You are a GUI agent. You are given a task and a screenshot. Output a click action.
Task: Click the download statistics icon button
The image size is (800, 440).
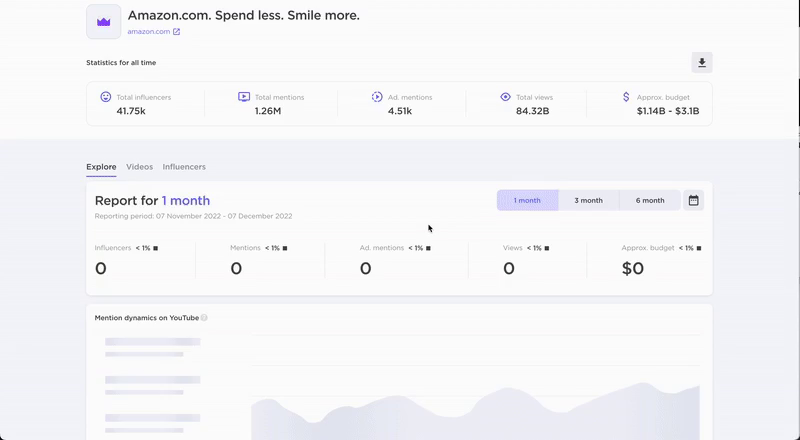pyautogui.click(x=702, y=63)
